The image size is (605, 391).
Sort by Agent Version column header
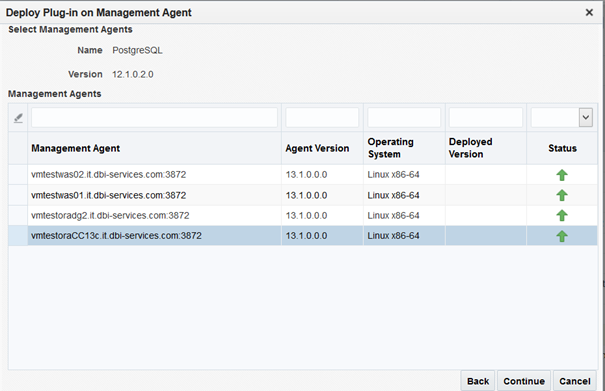pyautogui.click(x=317, y=148)
